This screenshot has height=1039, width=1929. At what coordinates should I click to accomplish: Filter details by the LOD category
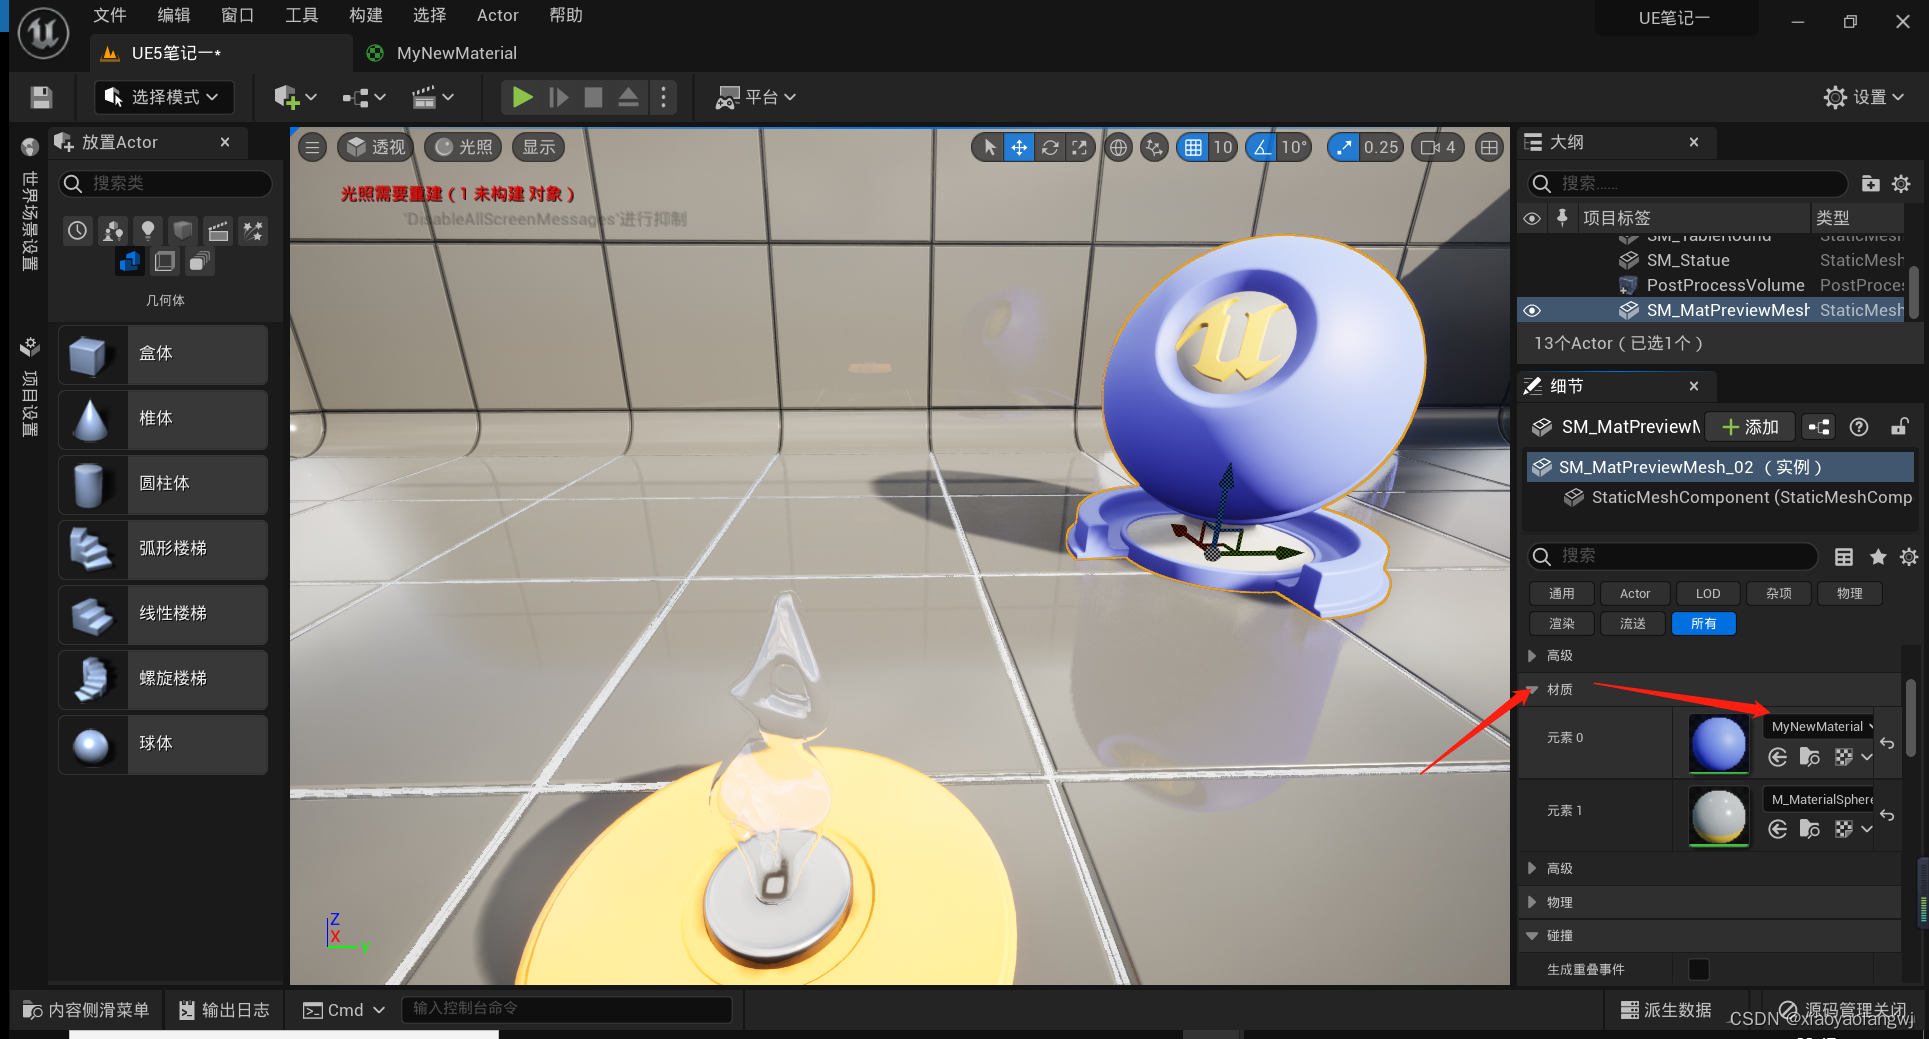(x=1707, y=593)
